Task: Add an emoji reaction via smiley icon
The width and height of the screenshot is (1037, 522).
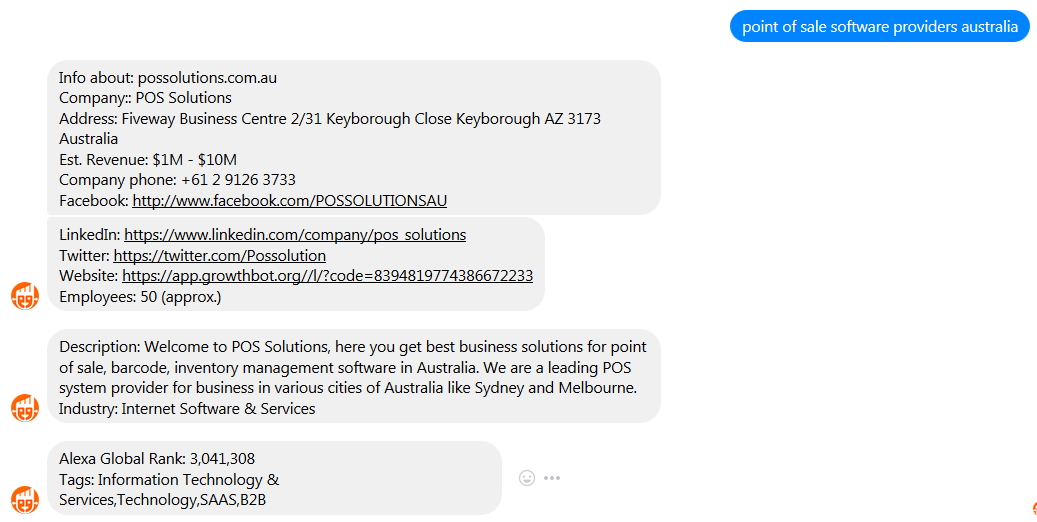Action: (x=526, y=478)
